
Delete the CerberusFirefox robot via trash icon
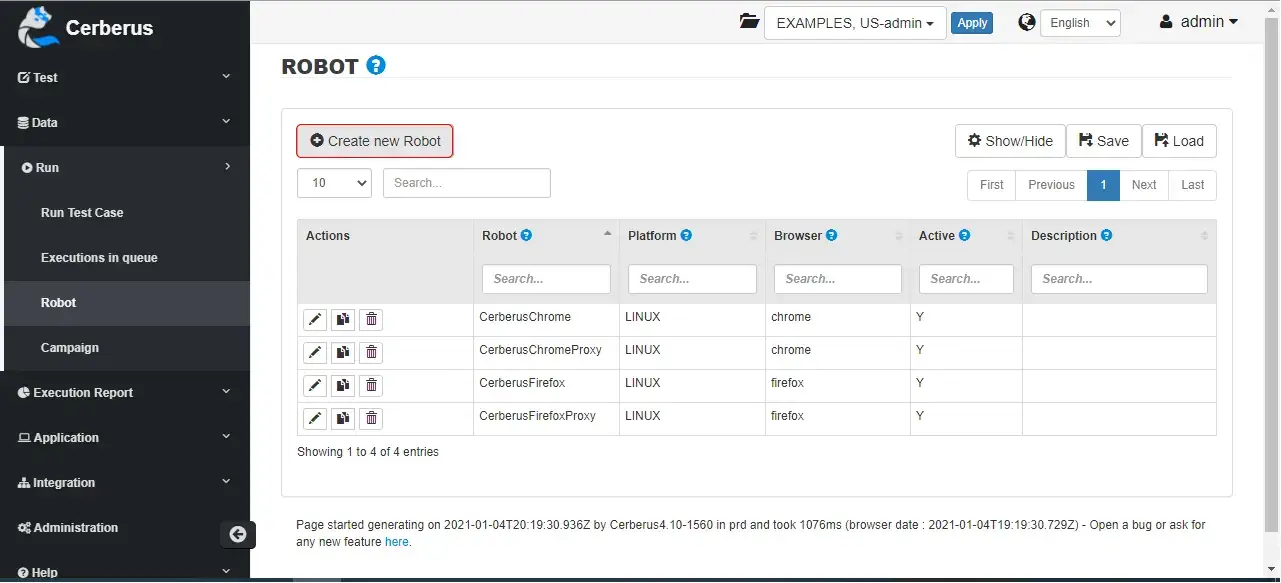(x=371, y=386)
